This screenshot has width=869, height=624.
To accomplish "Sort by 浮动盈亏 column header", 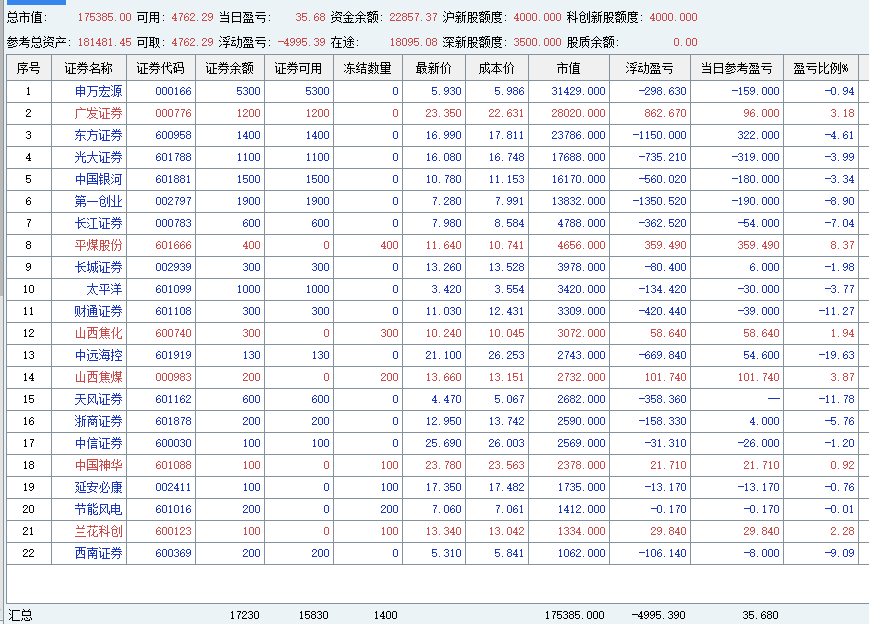I will click(x=650, y=69).
